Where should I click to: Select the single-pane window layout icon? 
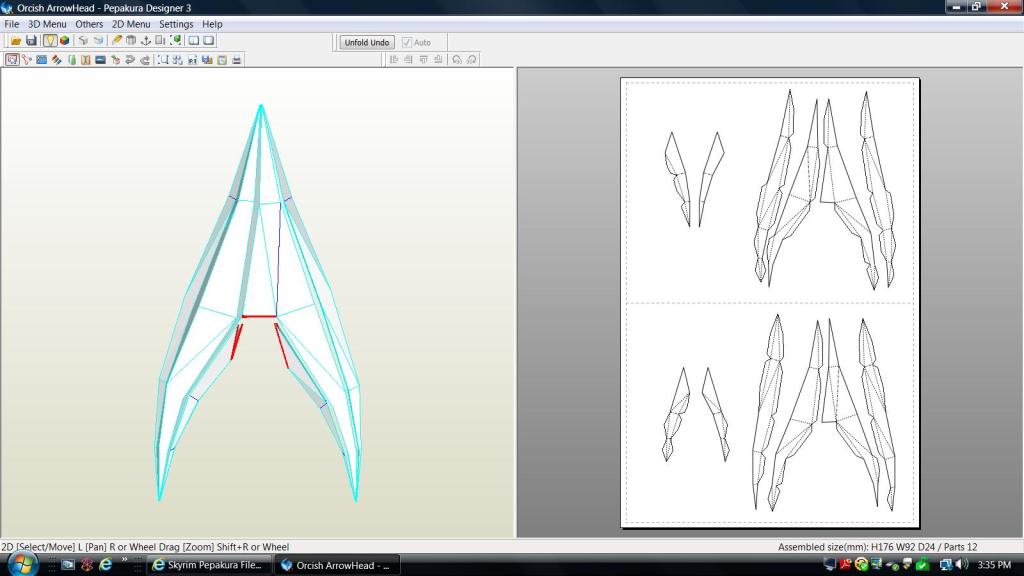pyautogui.click(x=209, y=40)
